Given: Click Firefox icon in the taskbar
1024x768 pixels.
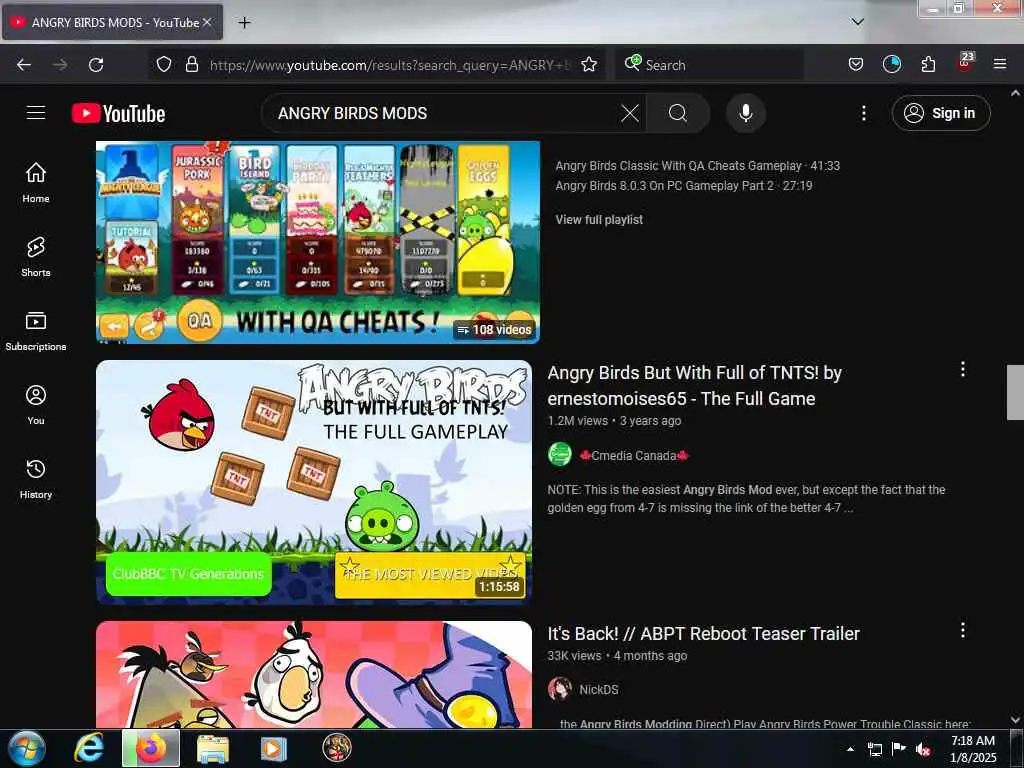Looking at the screenshot, I should 151,748.
